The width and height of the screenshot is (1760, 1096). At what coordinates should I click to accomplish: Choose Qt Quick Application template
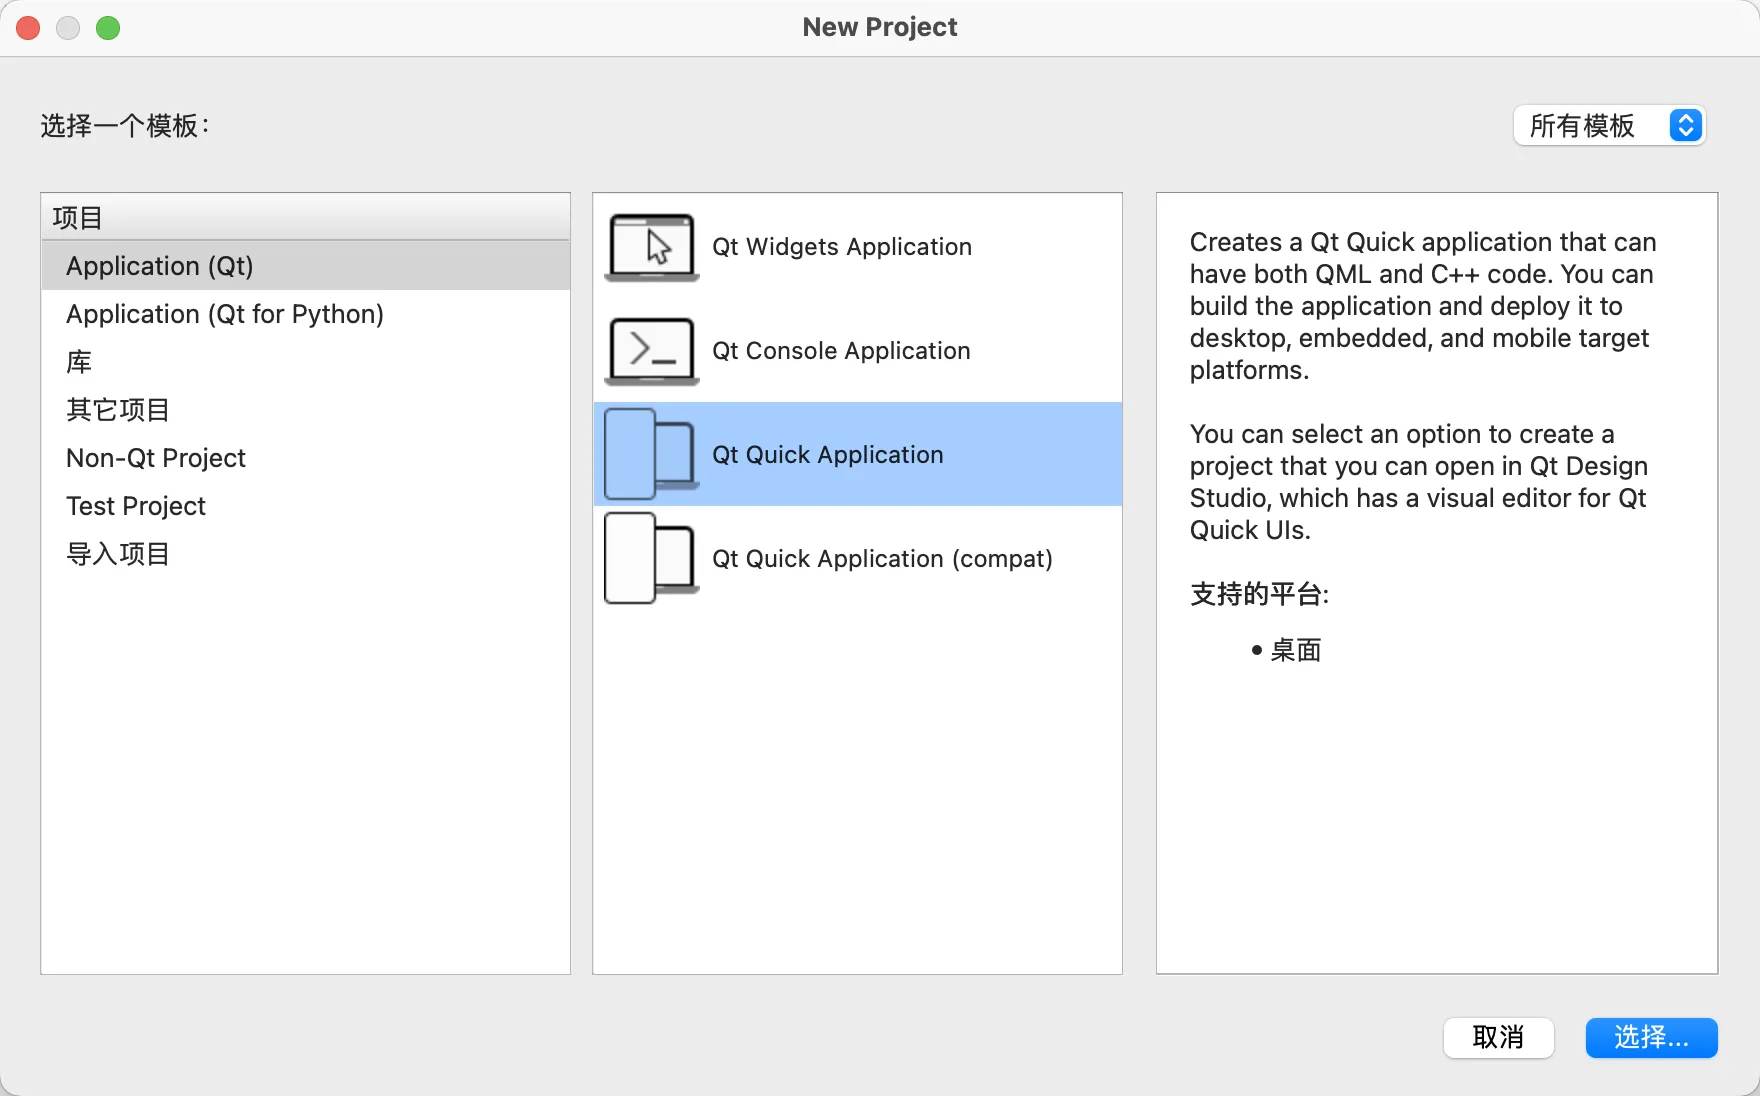point(858,454)
